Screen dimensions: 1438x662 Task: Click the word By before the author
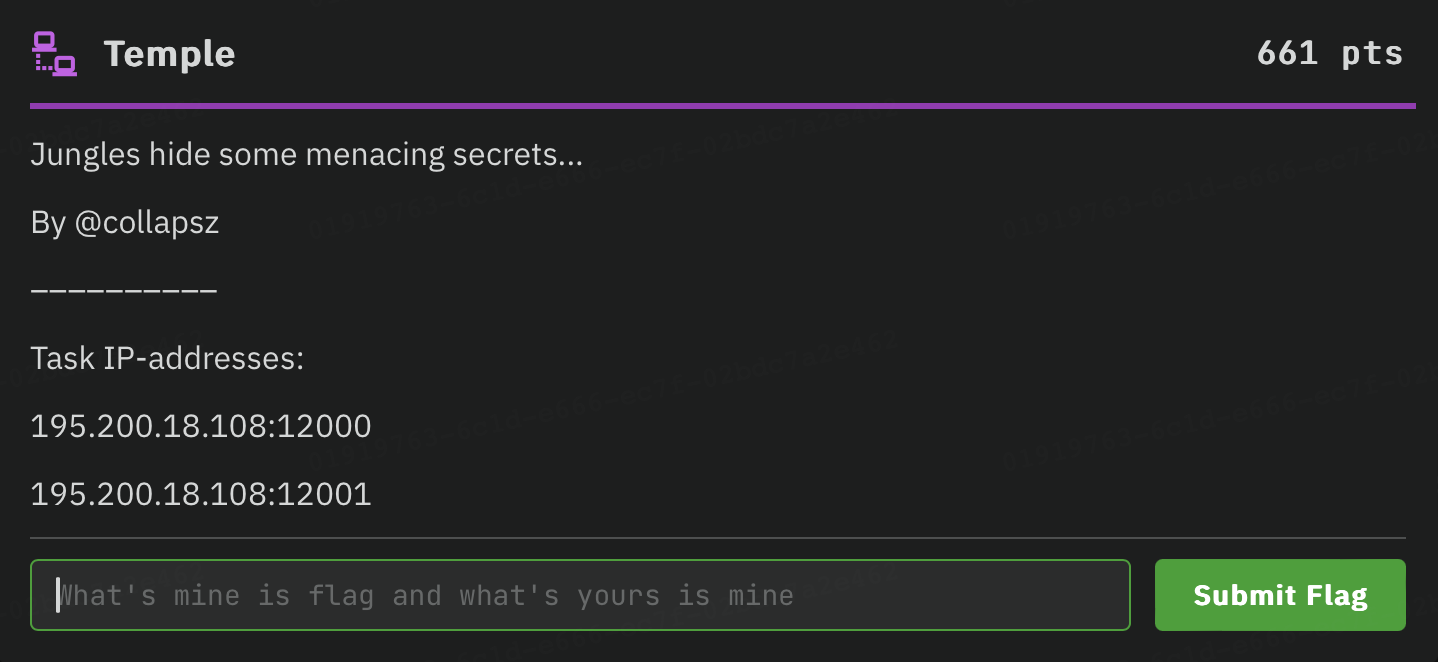click(48, 223)
